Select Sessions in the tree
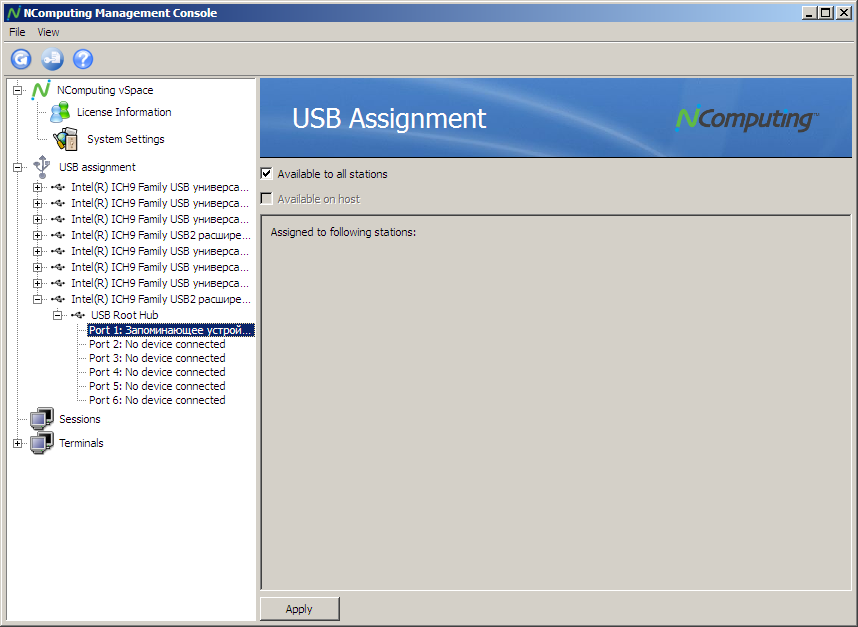 pyautogui.click(x=80, y=419)
